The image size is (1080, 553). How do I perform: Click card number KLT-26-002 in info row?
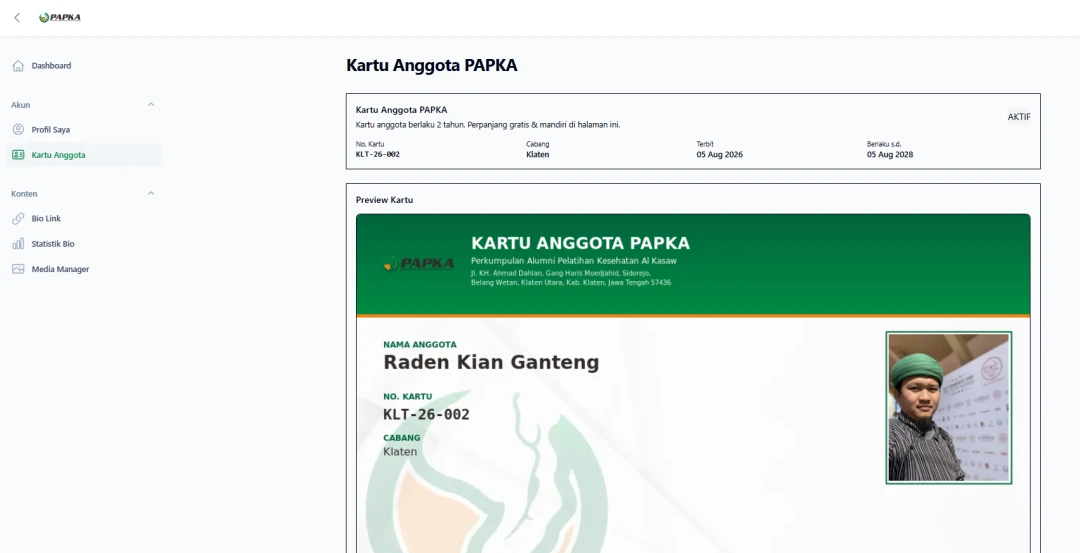tap(377, 154)
